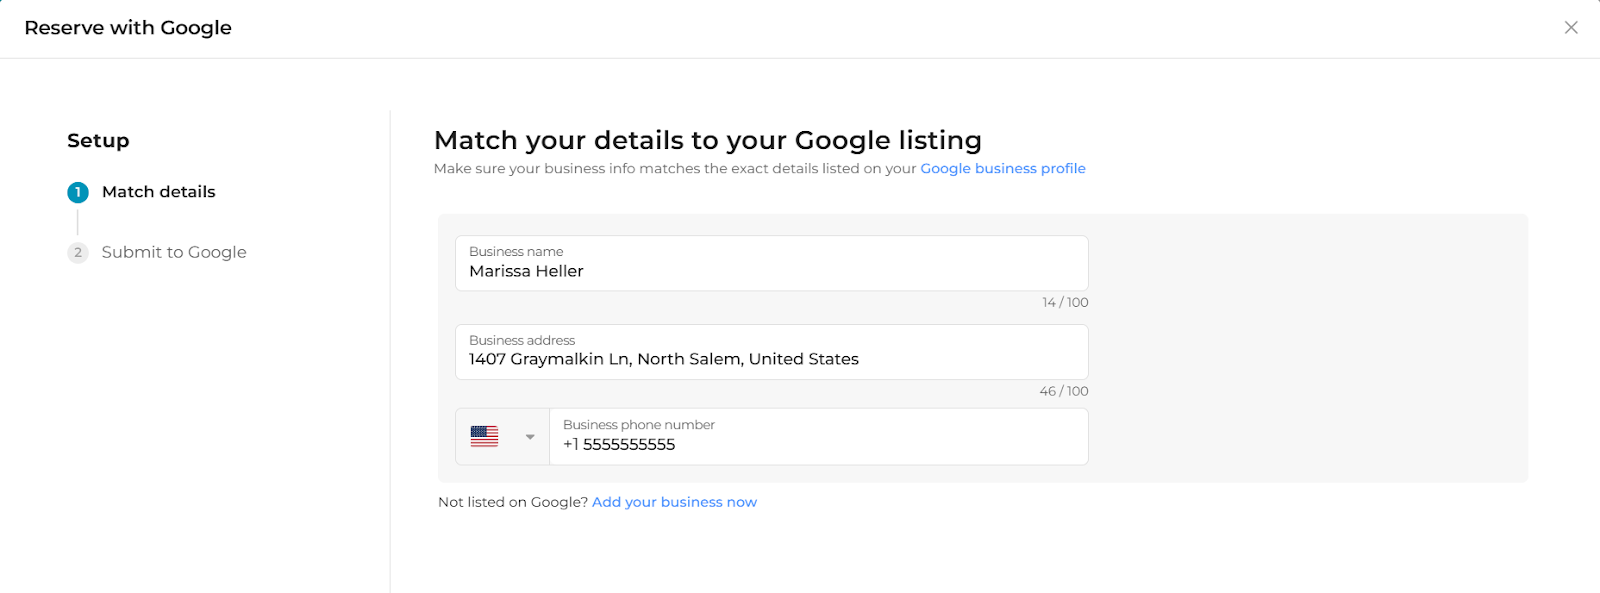
Task: Click the Not listed on Google? text
Action: [x=512, y=502]
